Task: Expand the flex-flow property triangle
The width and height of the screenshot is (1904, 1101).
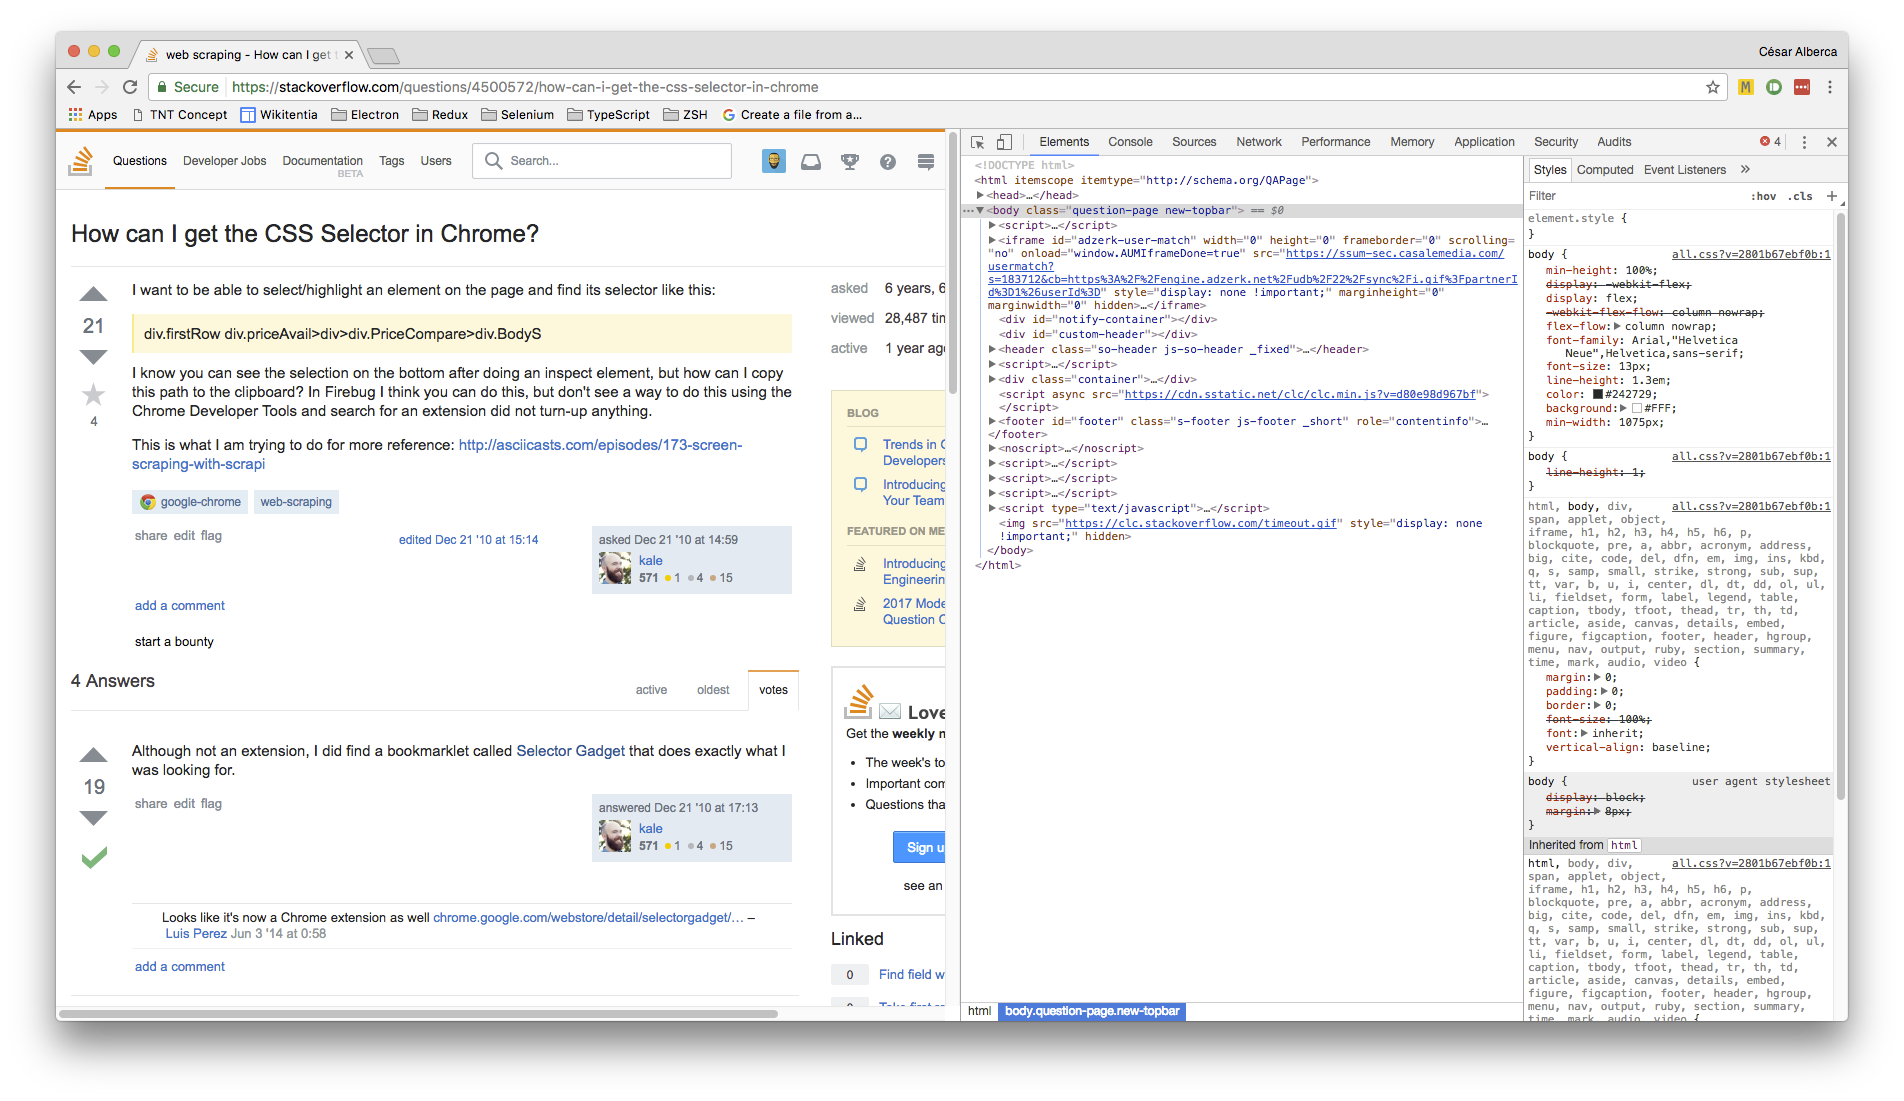Action: click(1617, 326)
